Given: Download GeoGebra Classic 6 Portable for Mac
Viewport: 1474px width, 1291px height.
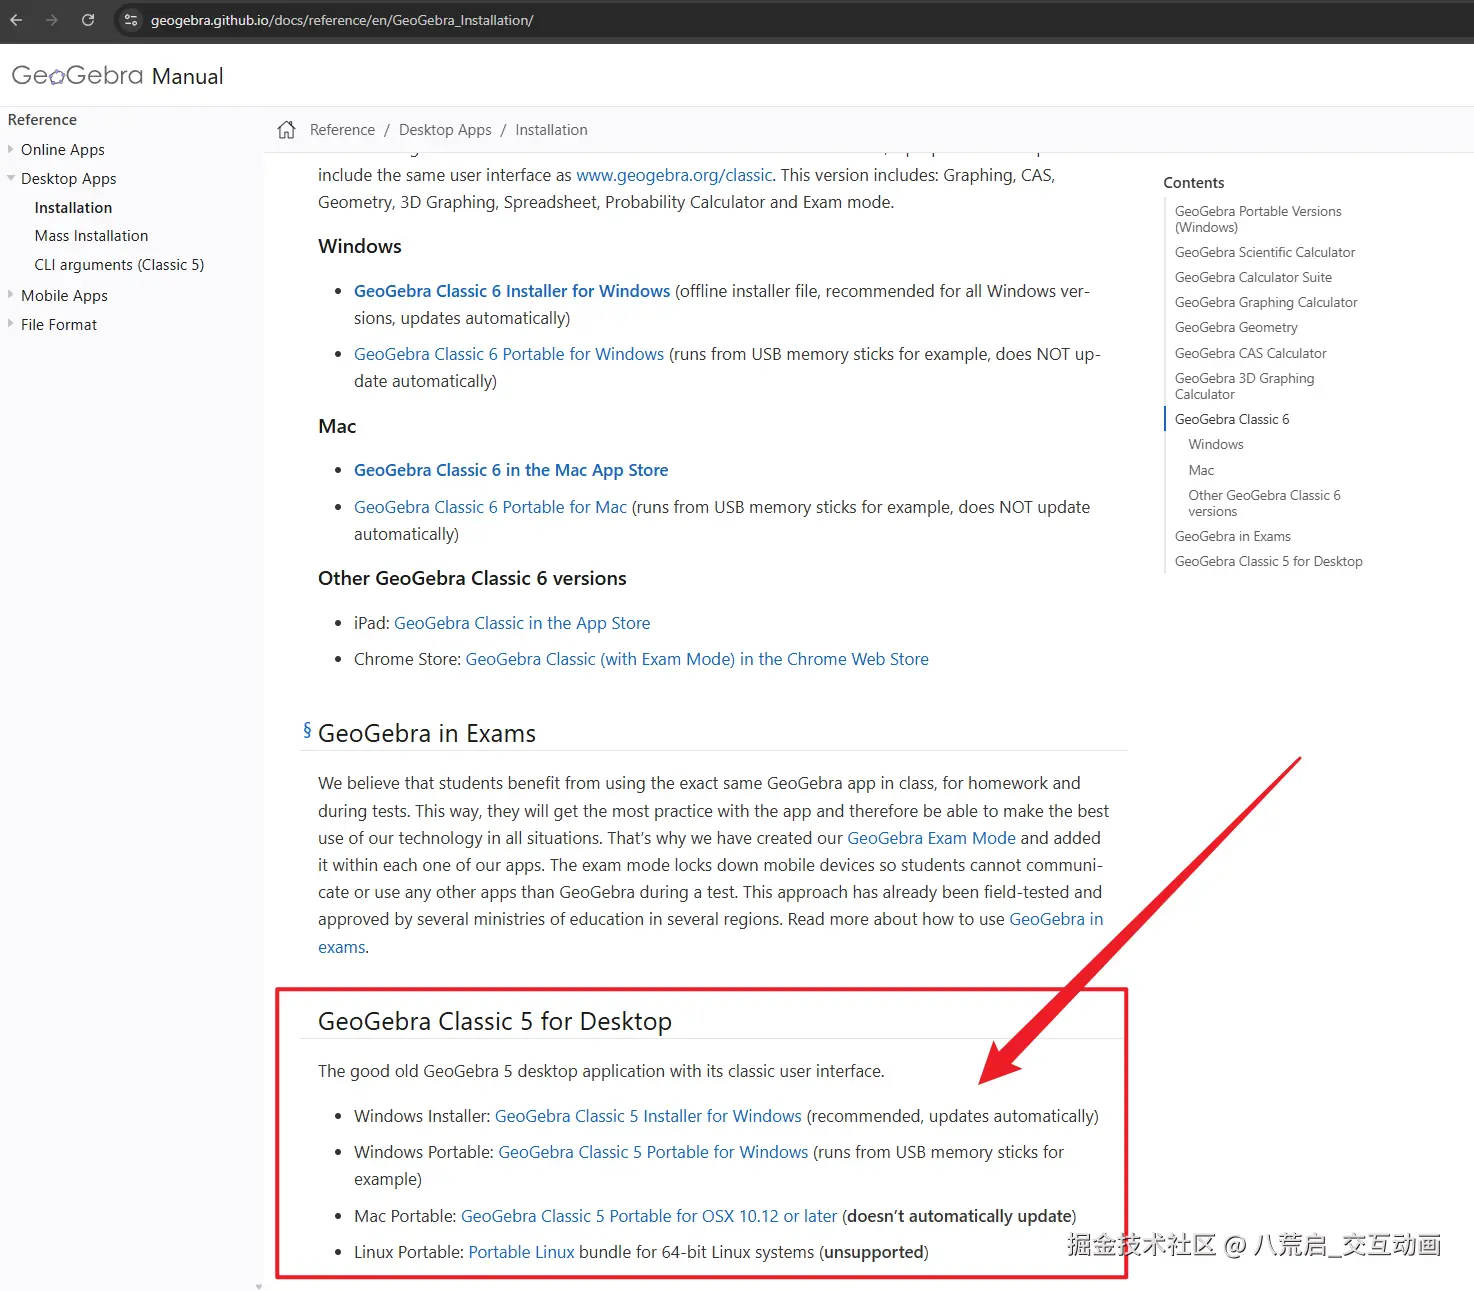Looking at the screenshot, I should tap(490, 507).
